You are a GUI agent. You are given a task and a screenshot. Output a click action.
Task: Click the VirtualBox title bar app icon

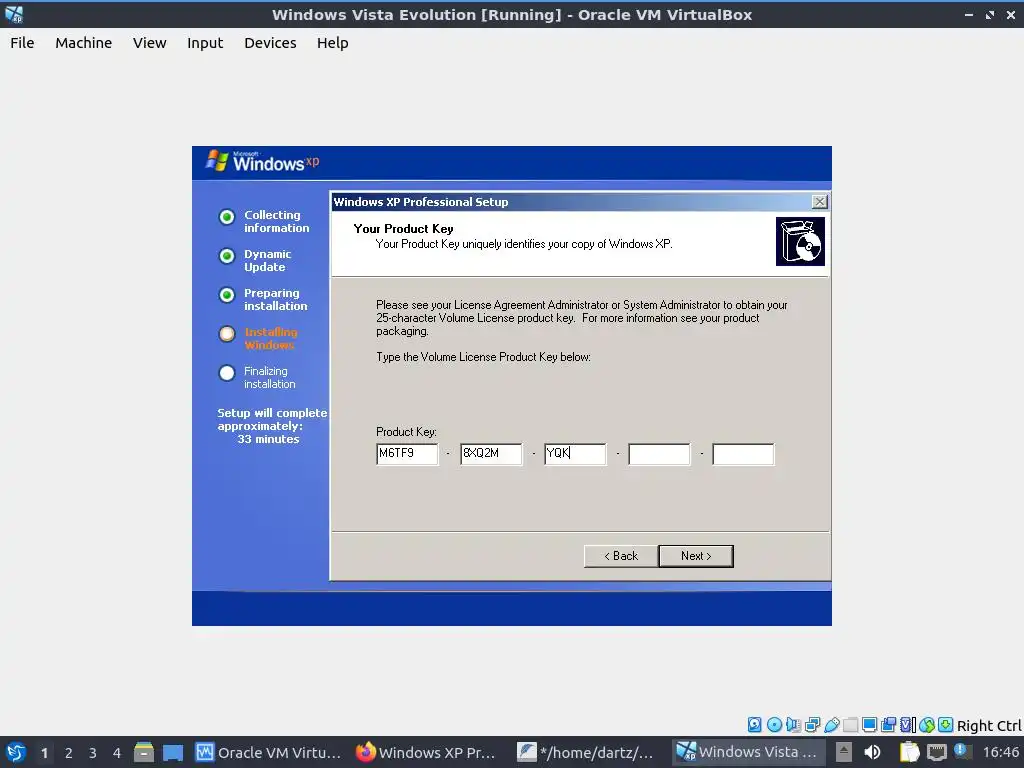click(14, 14)
